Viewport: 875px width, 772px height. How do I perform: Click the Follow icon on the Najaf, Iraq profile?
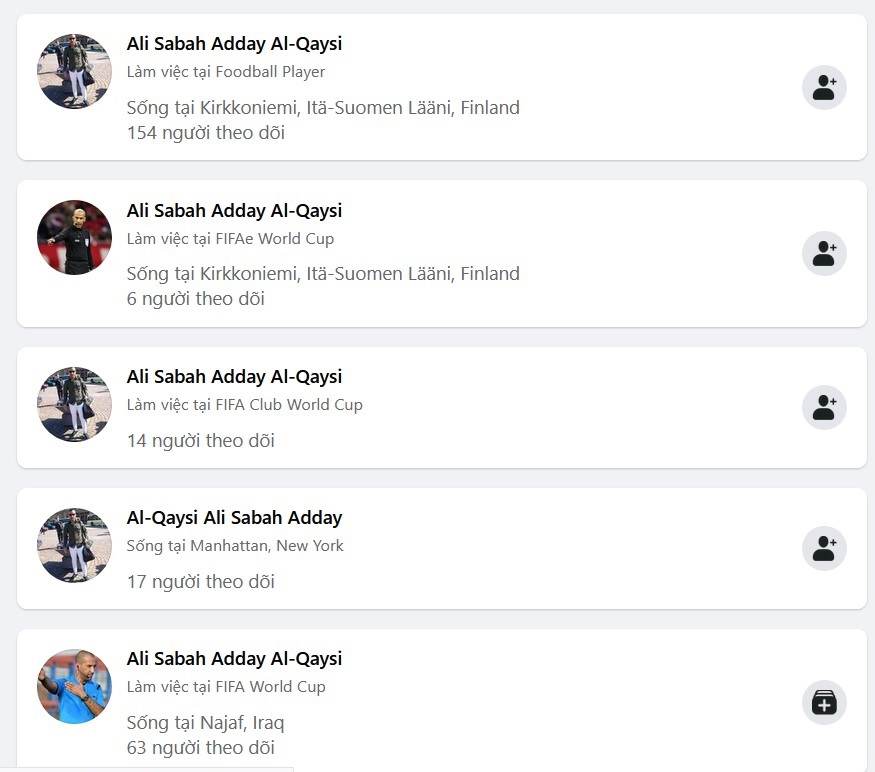824,703
